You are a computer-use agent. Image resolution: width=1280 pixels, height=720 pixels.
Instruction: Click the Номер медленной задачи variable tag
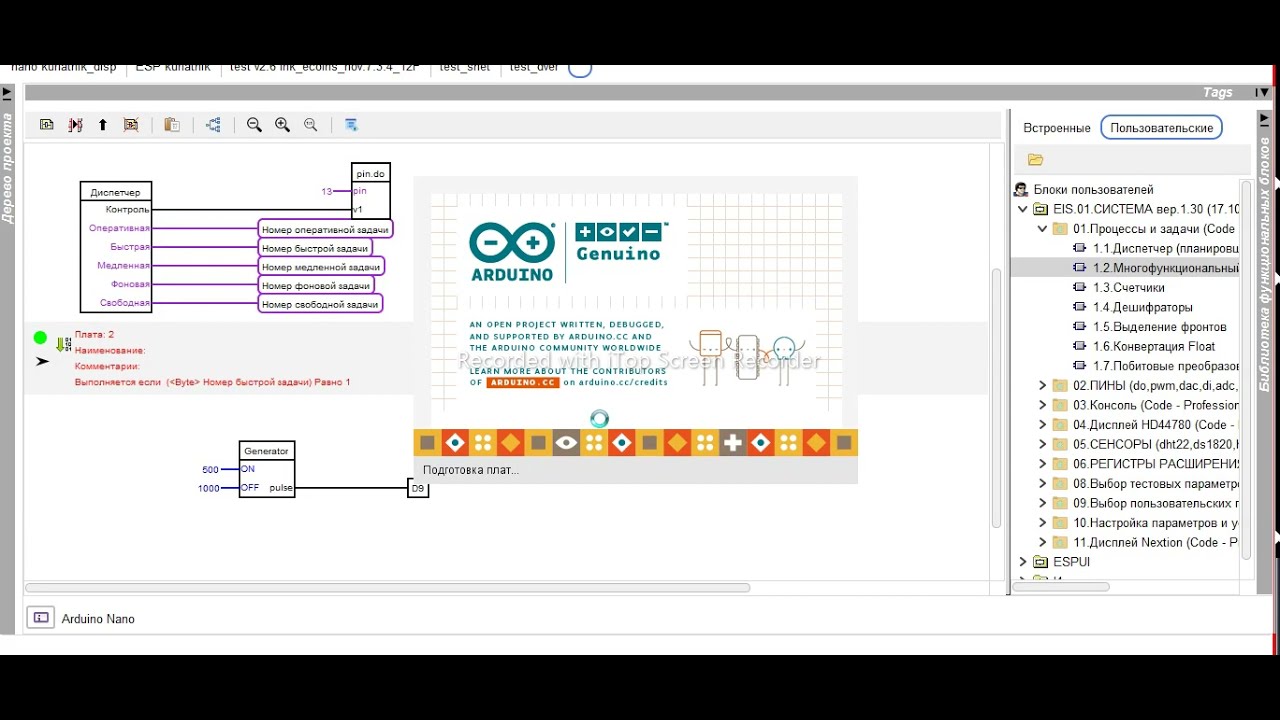[321, 267]
